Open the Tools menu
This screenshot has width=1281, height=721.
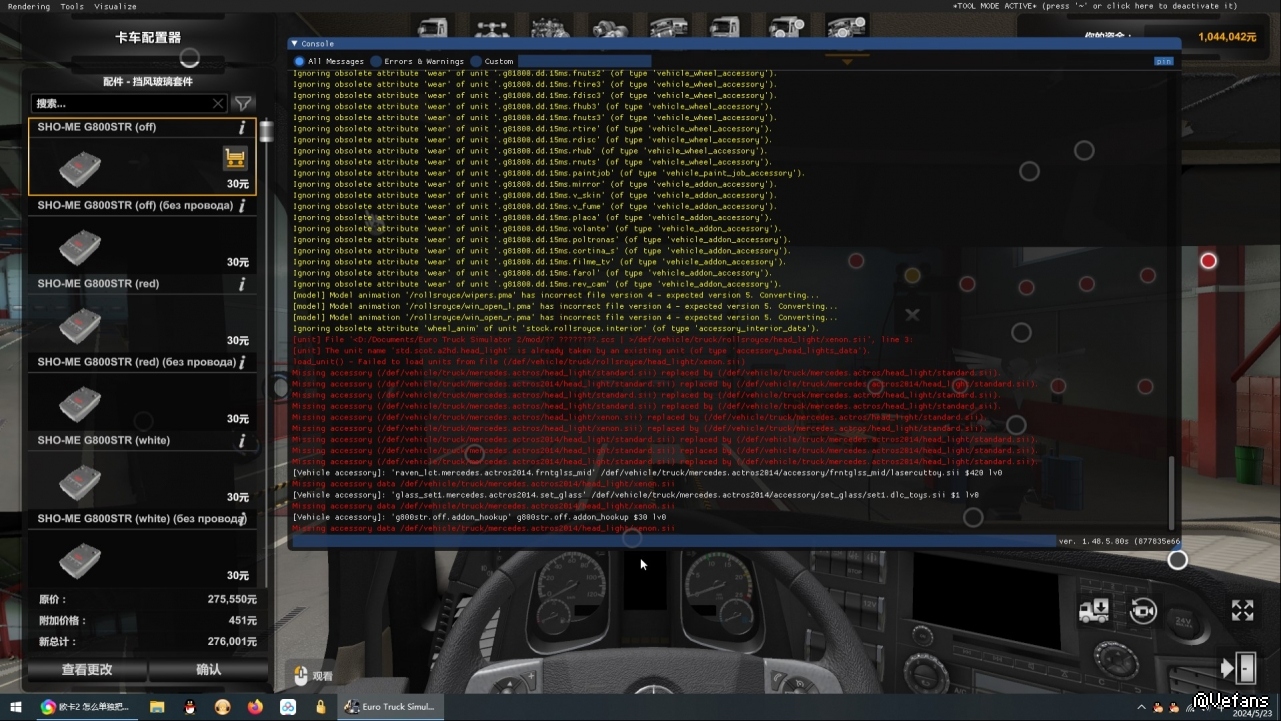72,7
